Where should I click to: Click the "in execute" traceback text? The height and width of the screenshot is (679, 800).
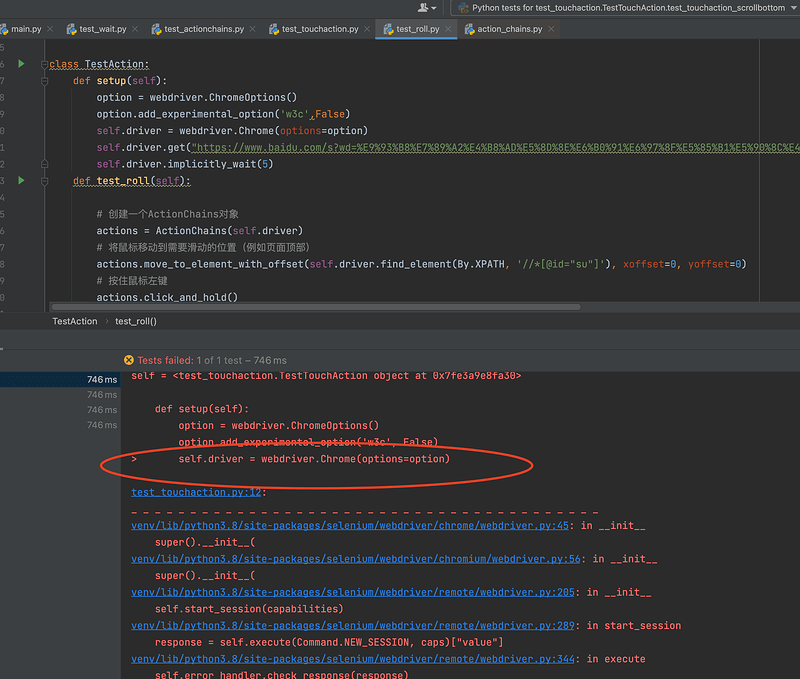tap(616, 659)
